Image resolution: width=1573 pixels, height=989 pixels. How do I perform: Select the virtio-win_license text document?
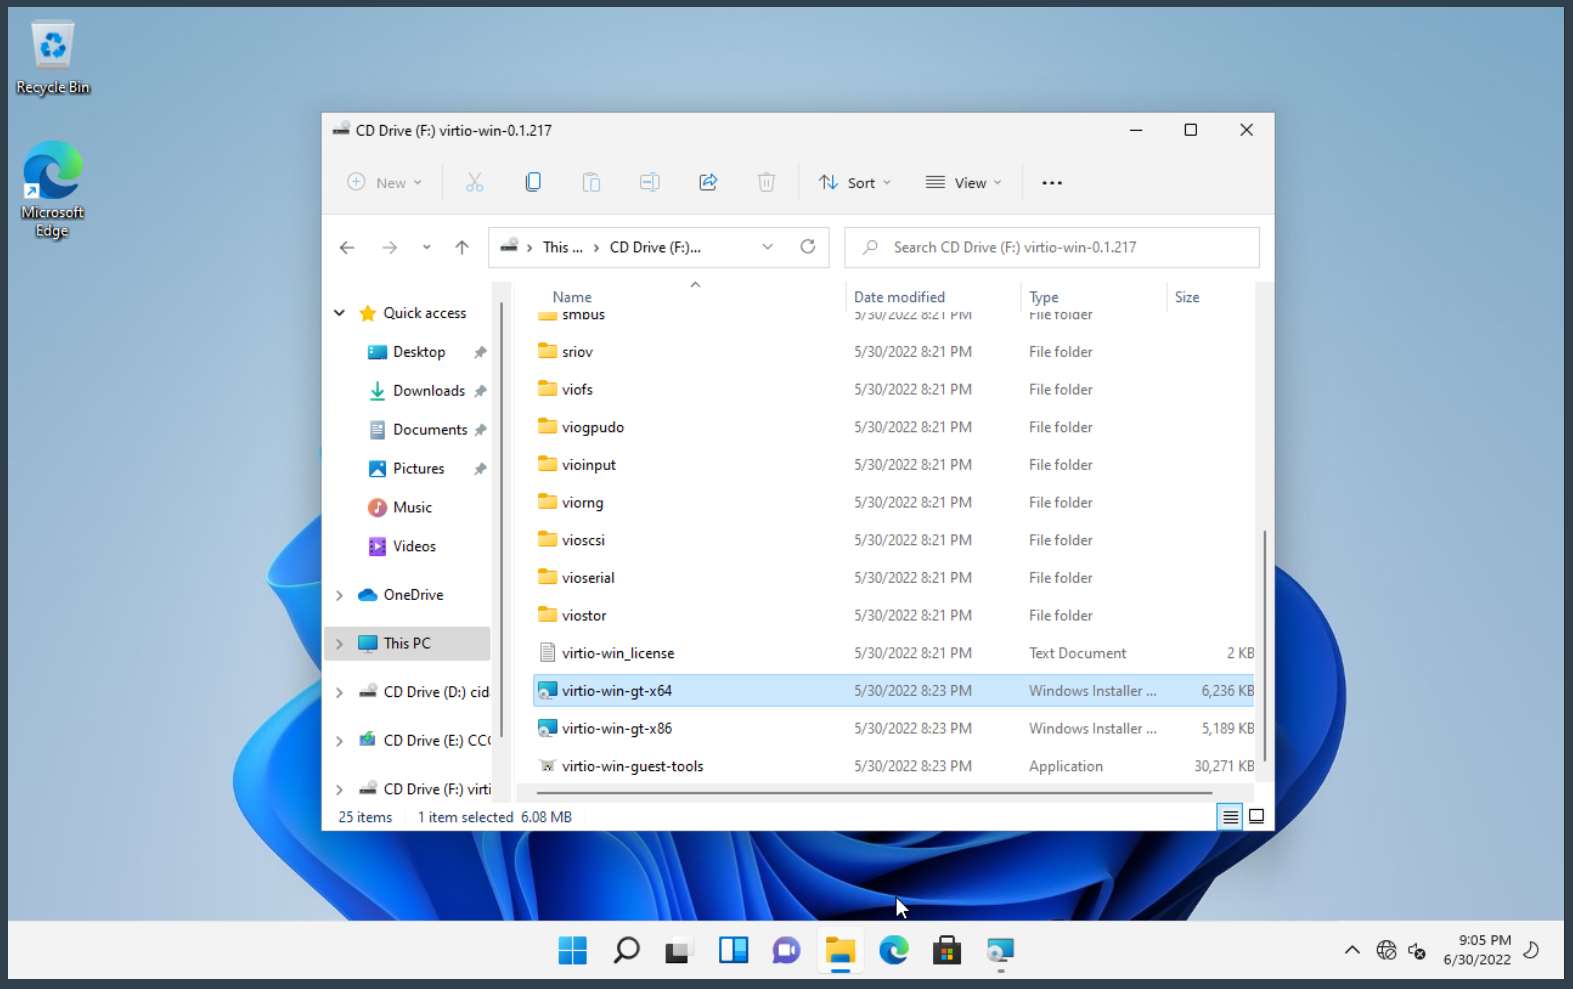click(893, 653)
